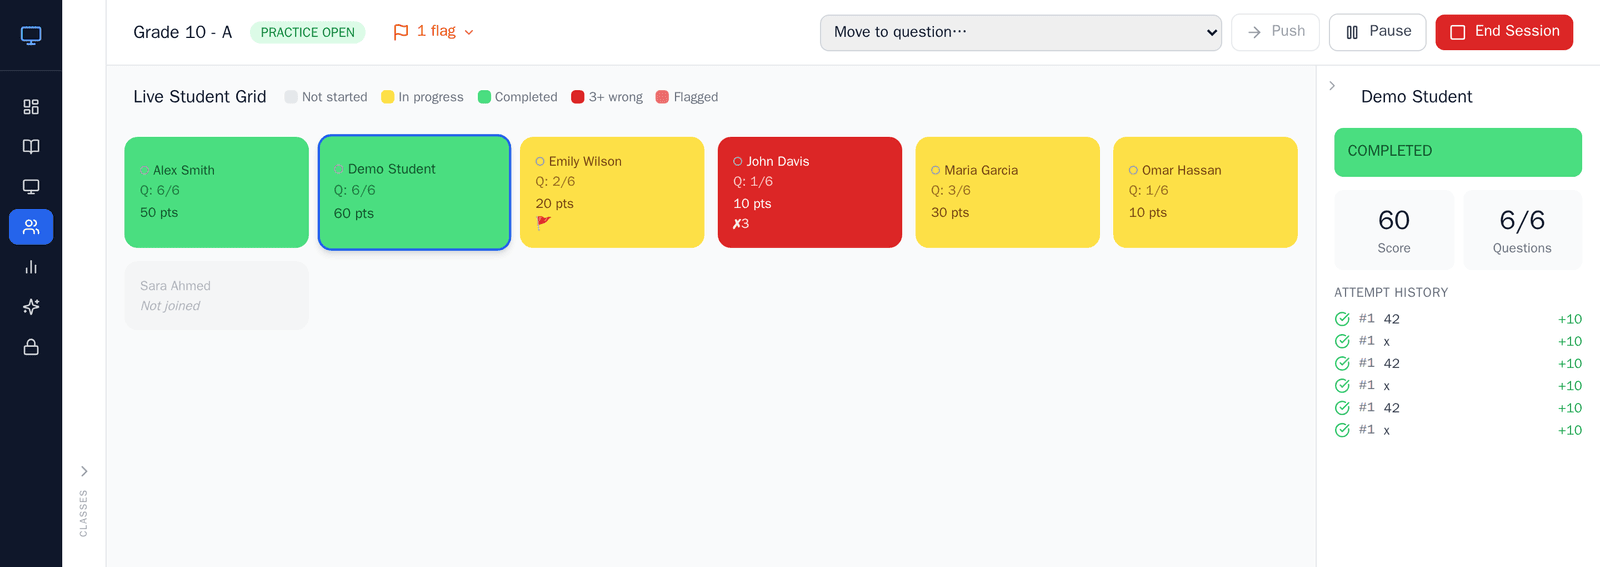Select Emily Wilson student card
The width and height of the screenshot is (1600, 567).
click(x=612, y=192)
